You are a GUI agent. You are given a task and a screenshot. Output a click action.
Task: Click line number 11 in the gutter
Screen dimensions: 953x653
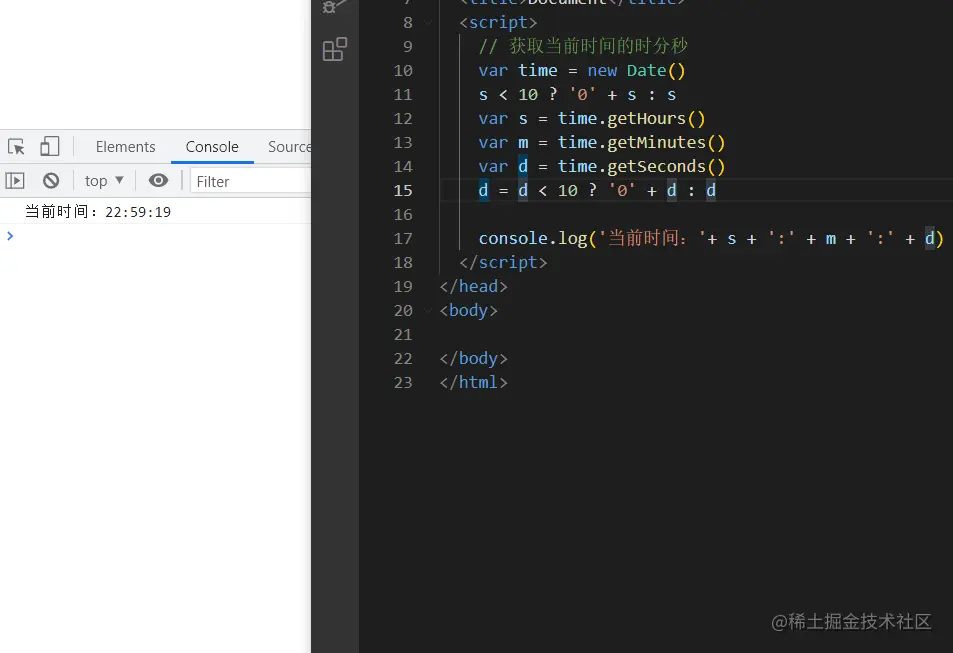click(403, 94)
